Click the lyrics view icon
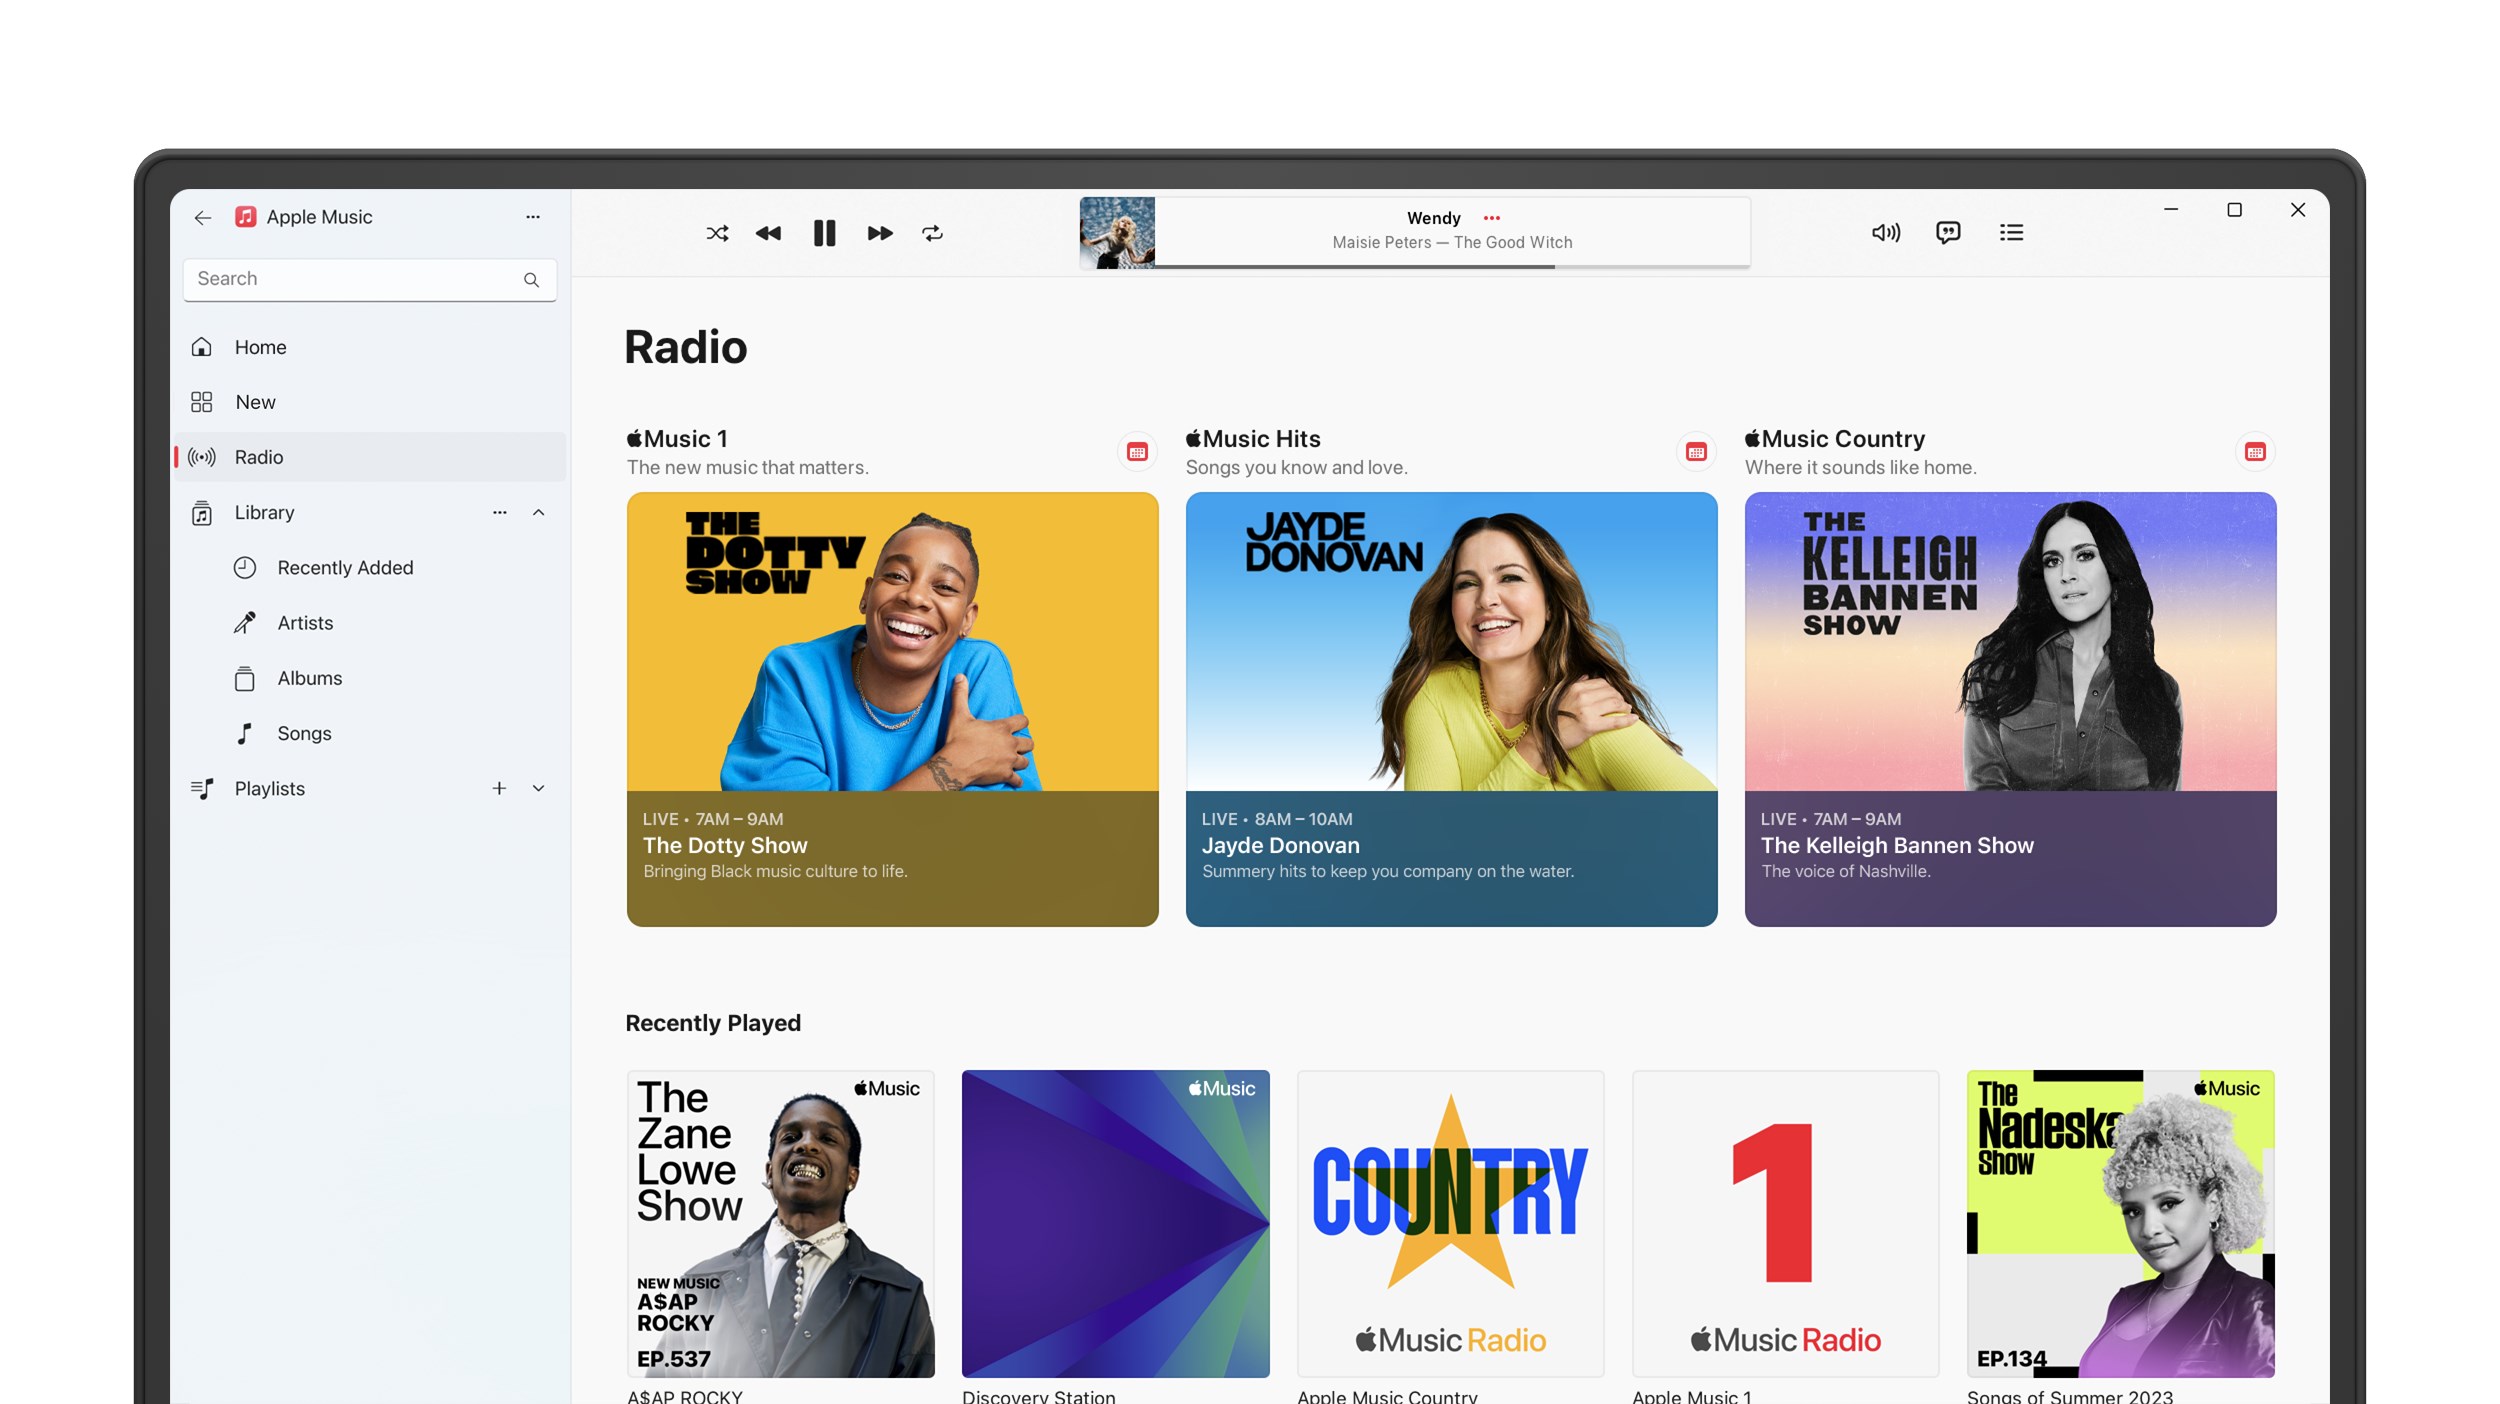The image size is (2500, 1404). coord(1947,232)
